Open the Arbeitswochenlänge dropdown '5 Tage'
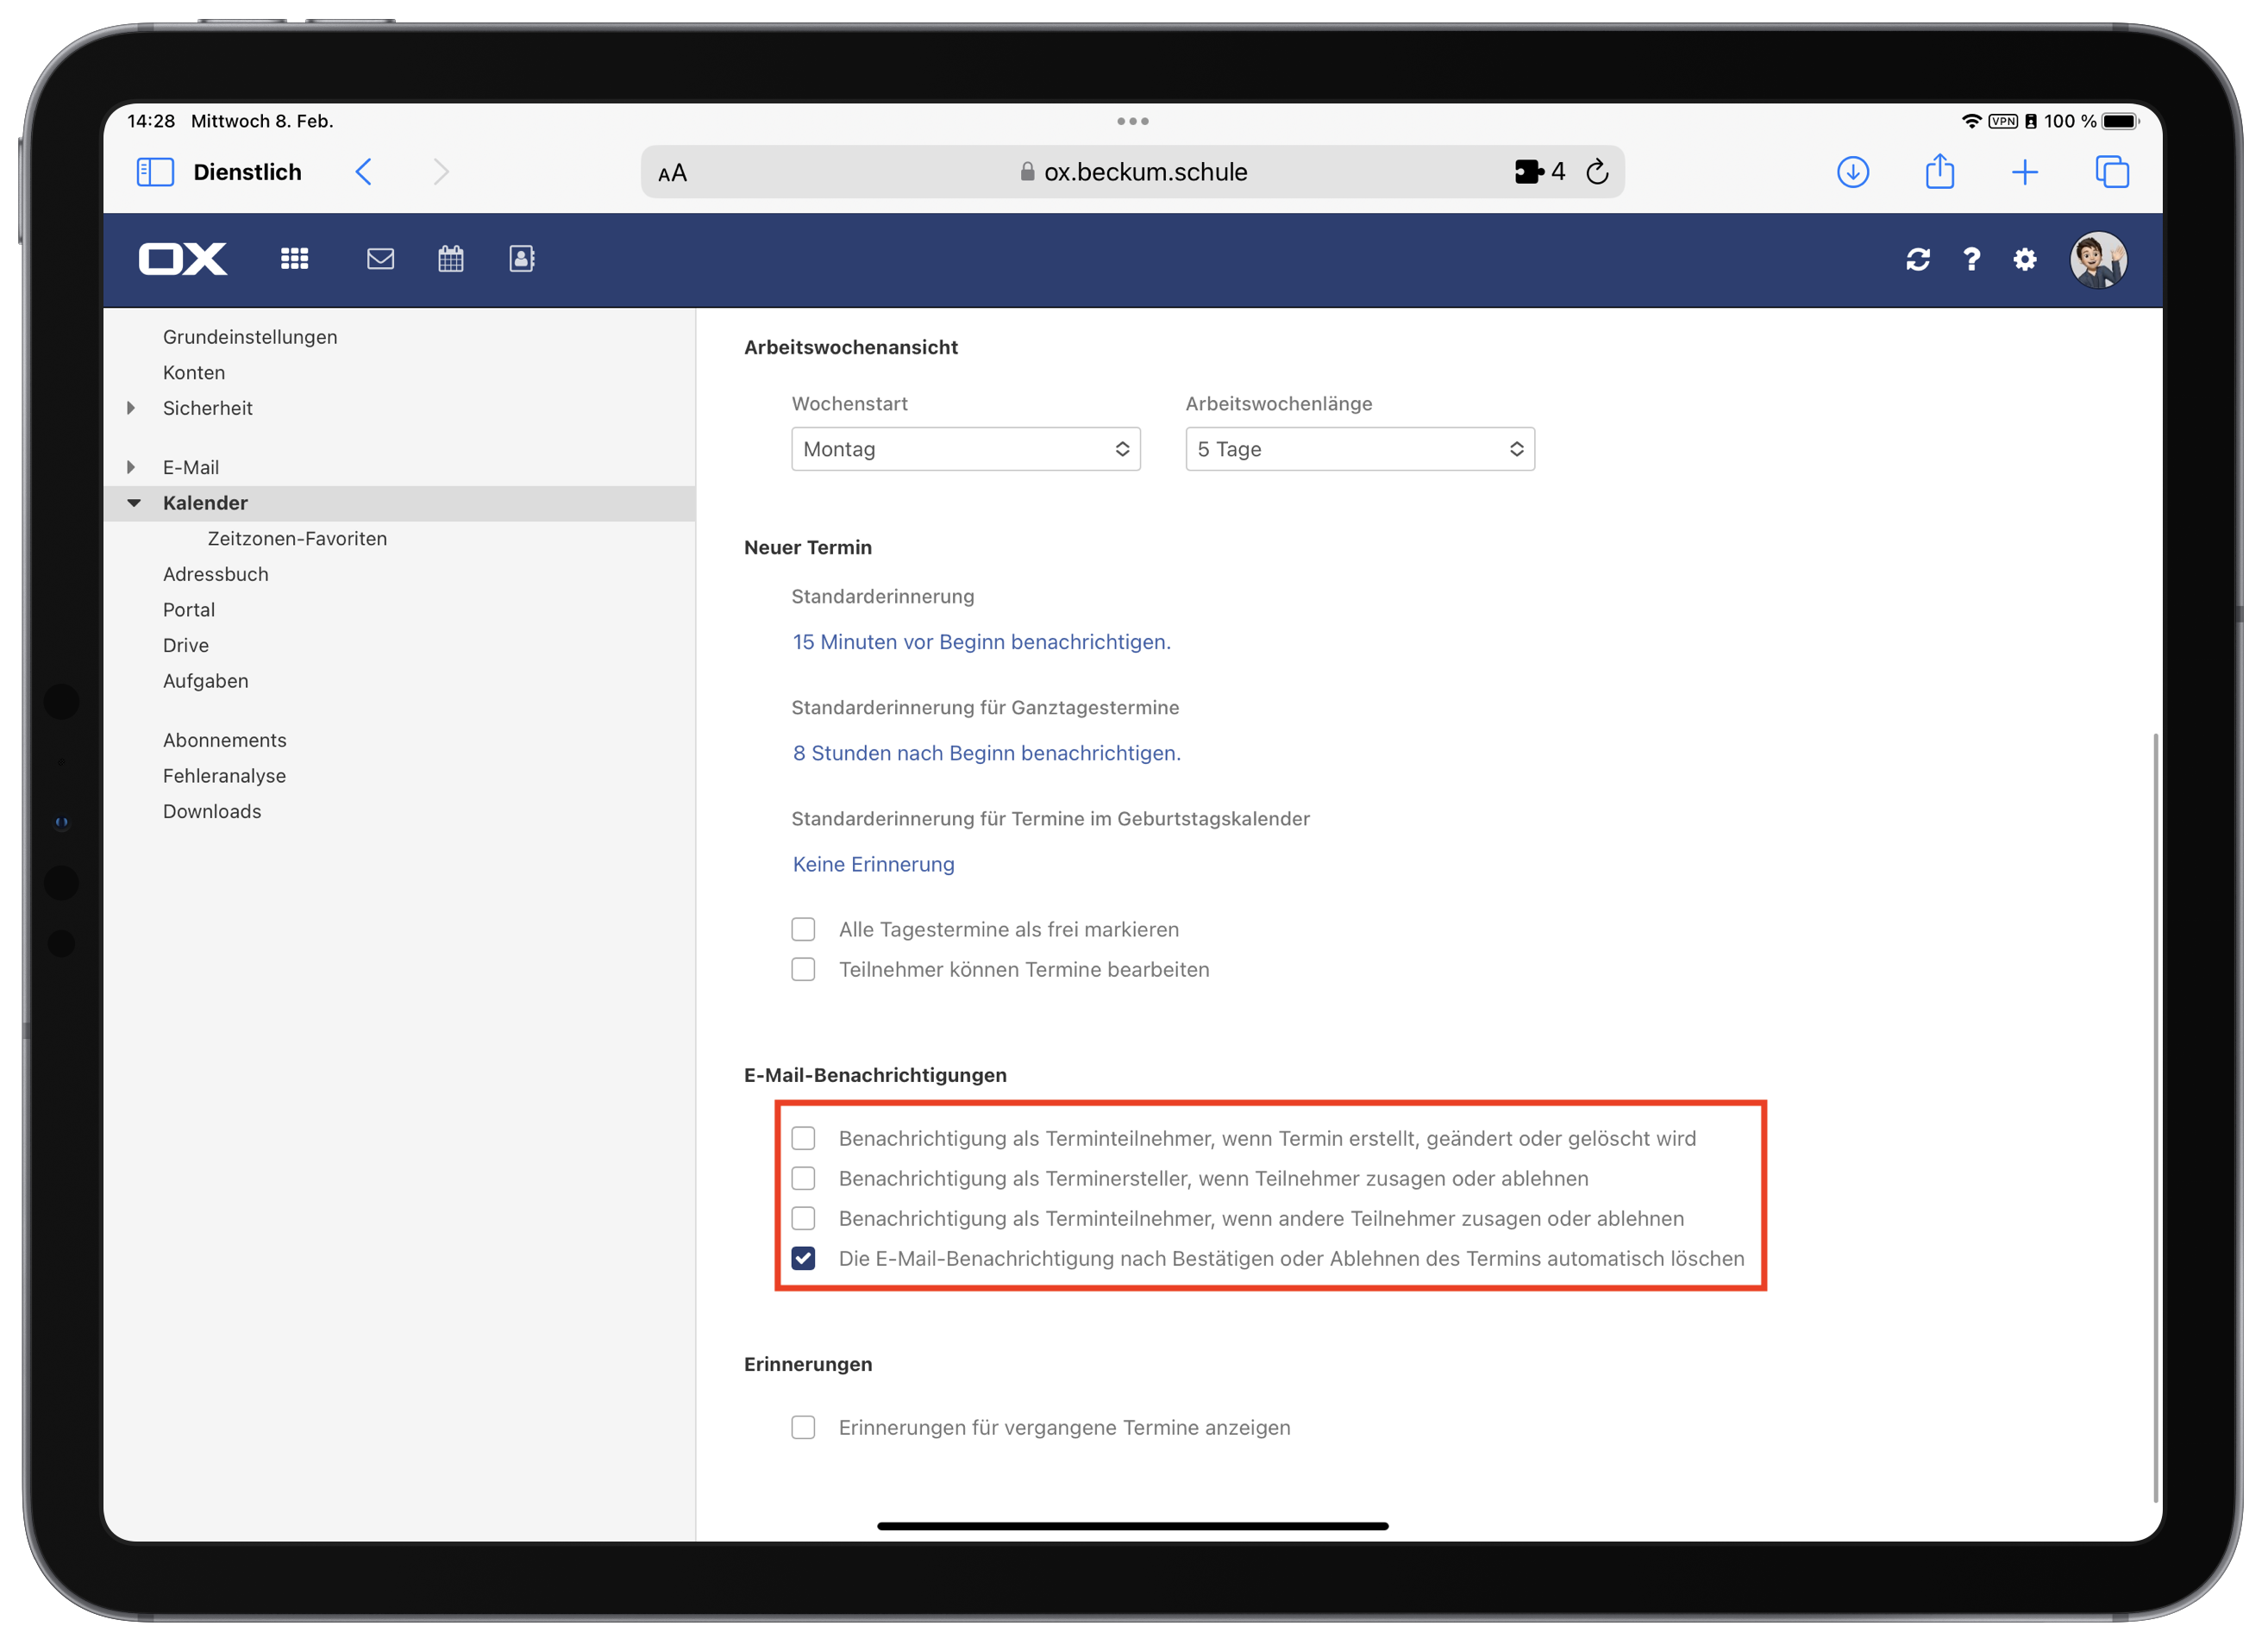 [1360, 449]
